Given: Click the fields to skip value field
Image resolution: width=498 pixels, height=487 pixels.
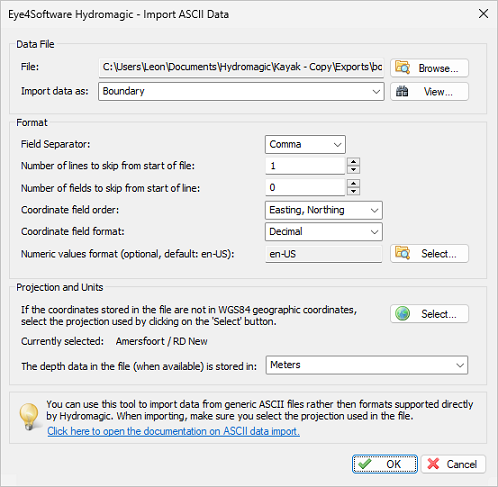Looking at the screenshot, I should [305, 187].
